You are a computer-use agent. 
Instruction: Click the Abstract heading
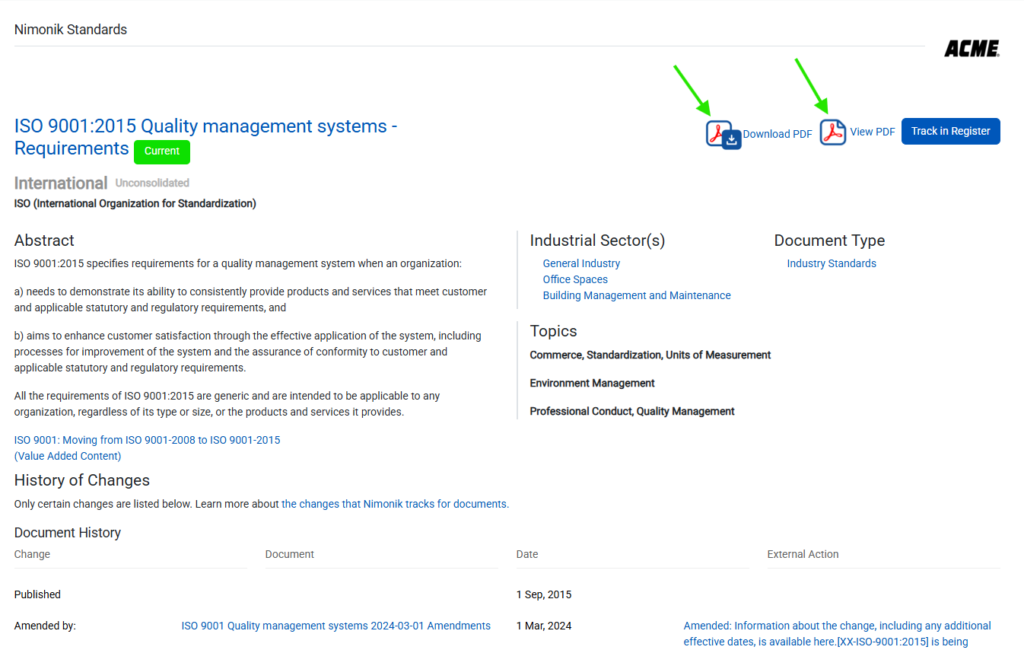pyautogui.click(x=44, y=240)
